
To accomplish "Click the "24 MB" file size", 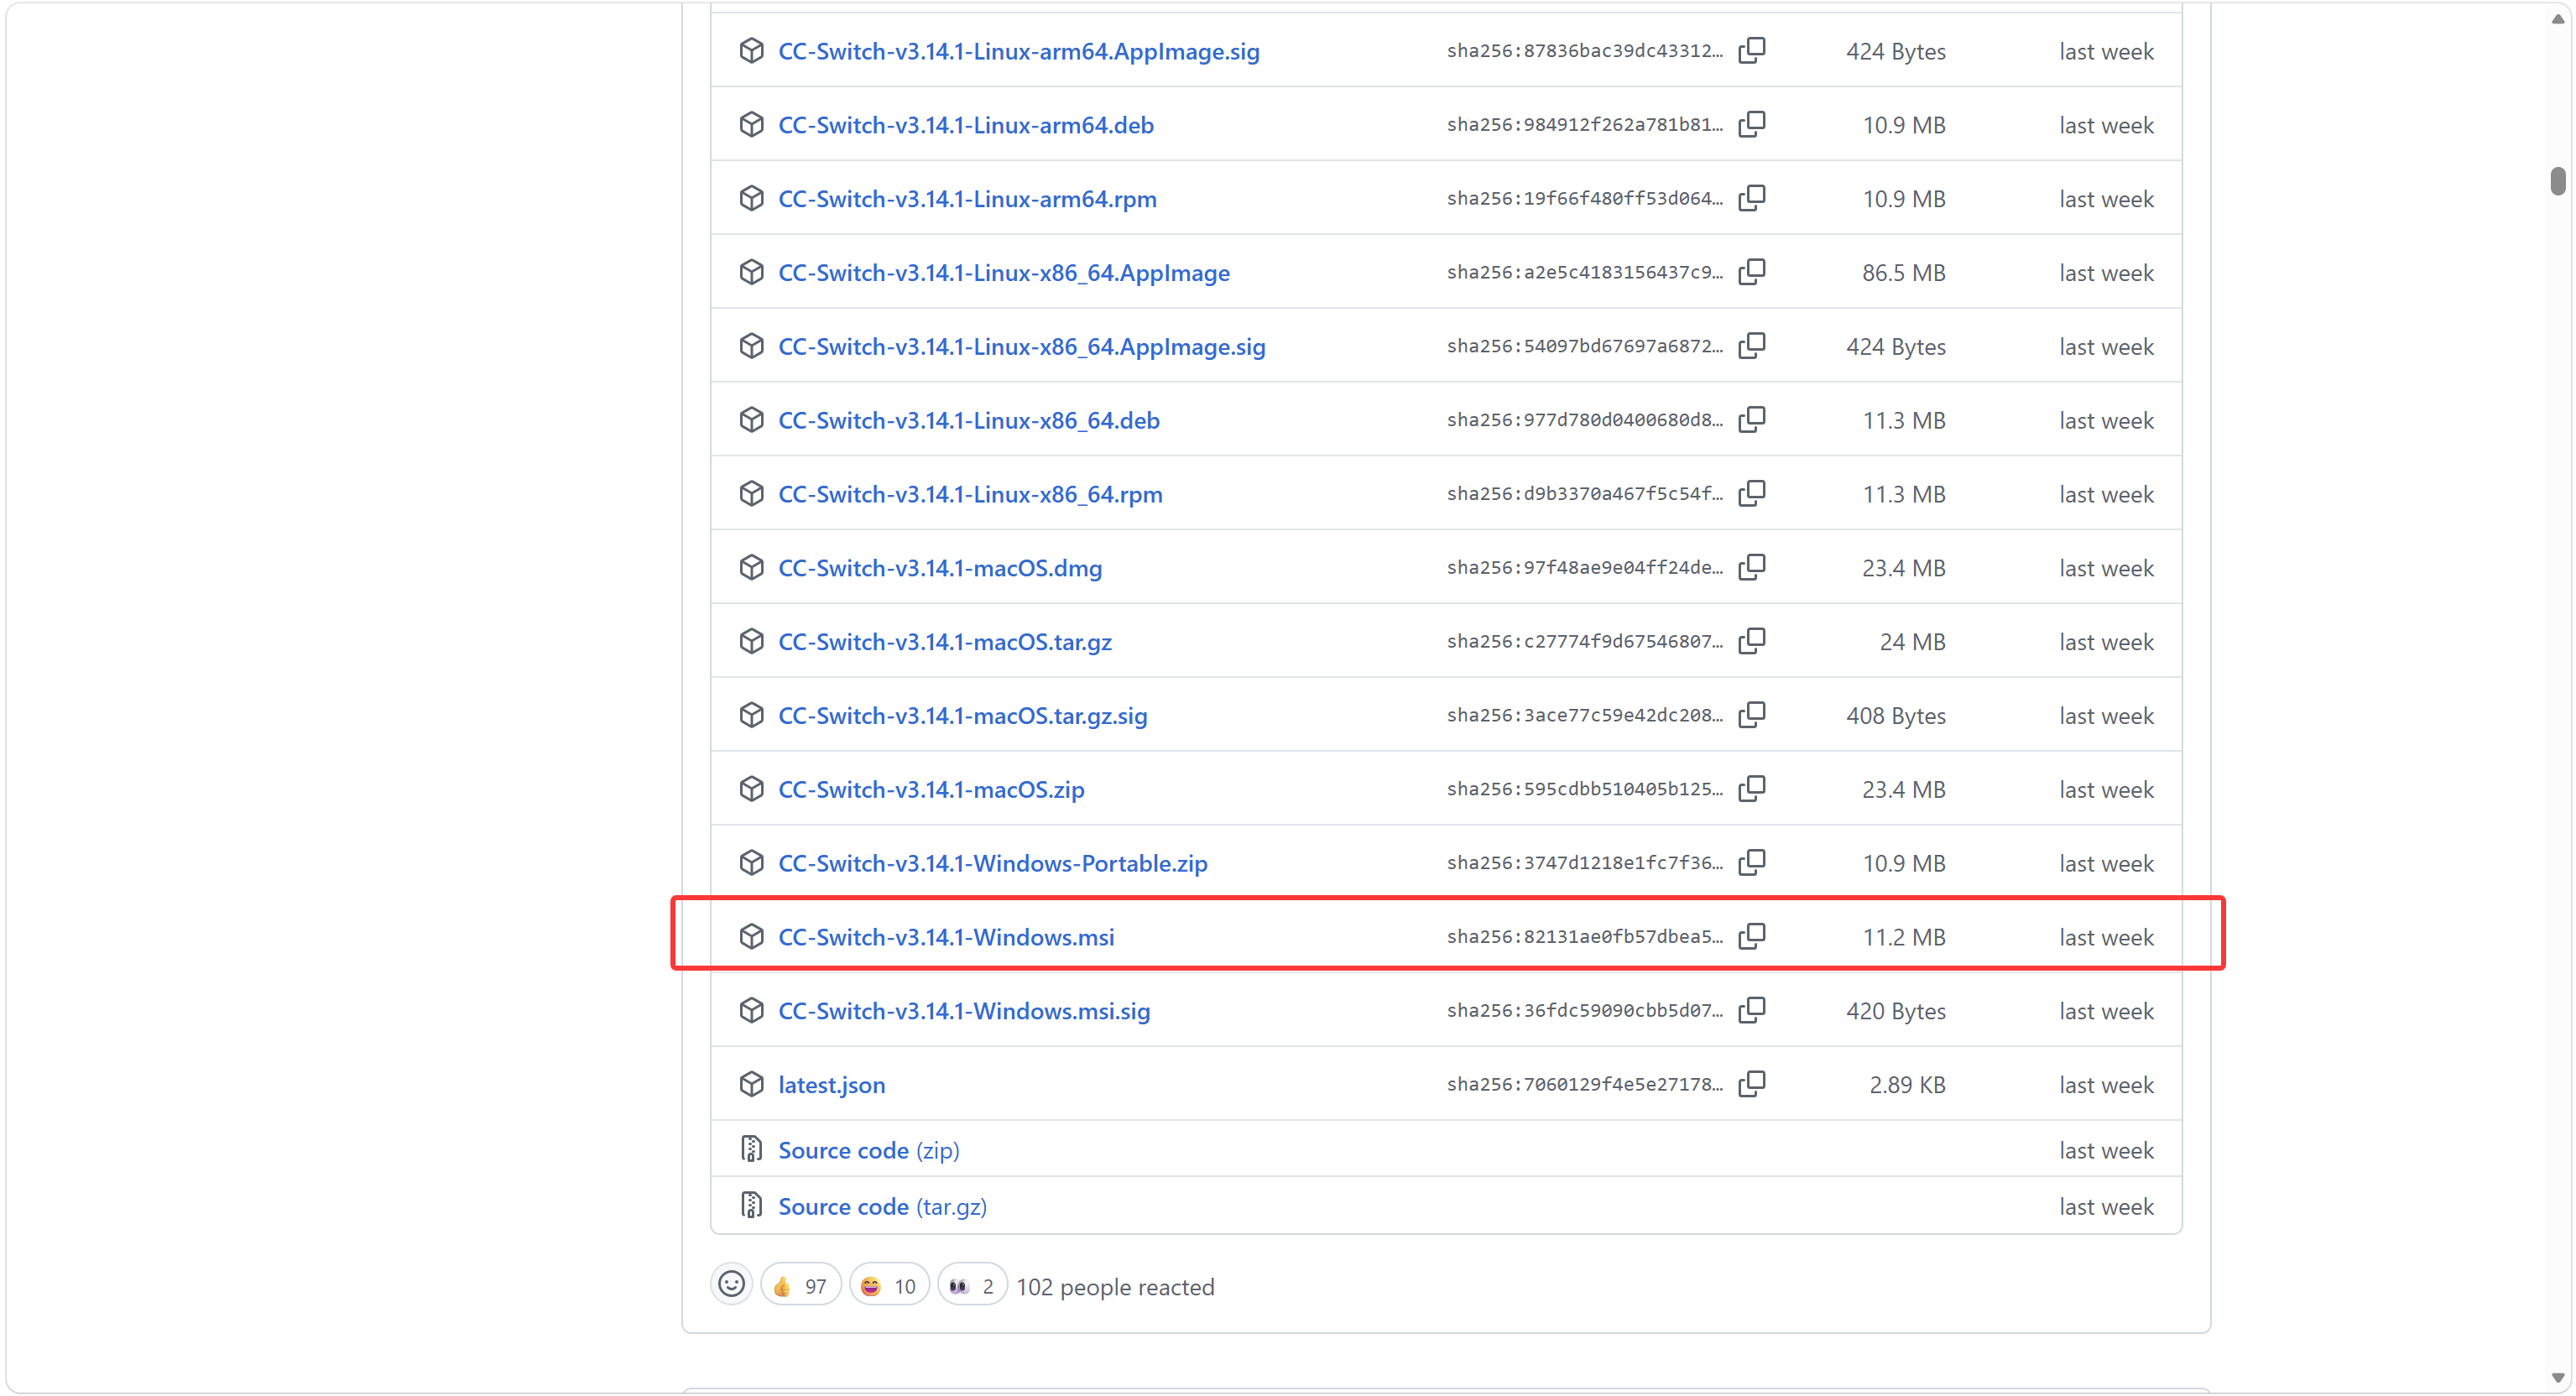I will click(1912, 642).
